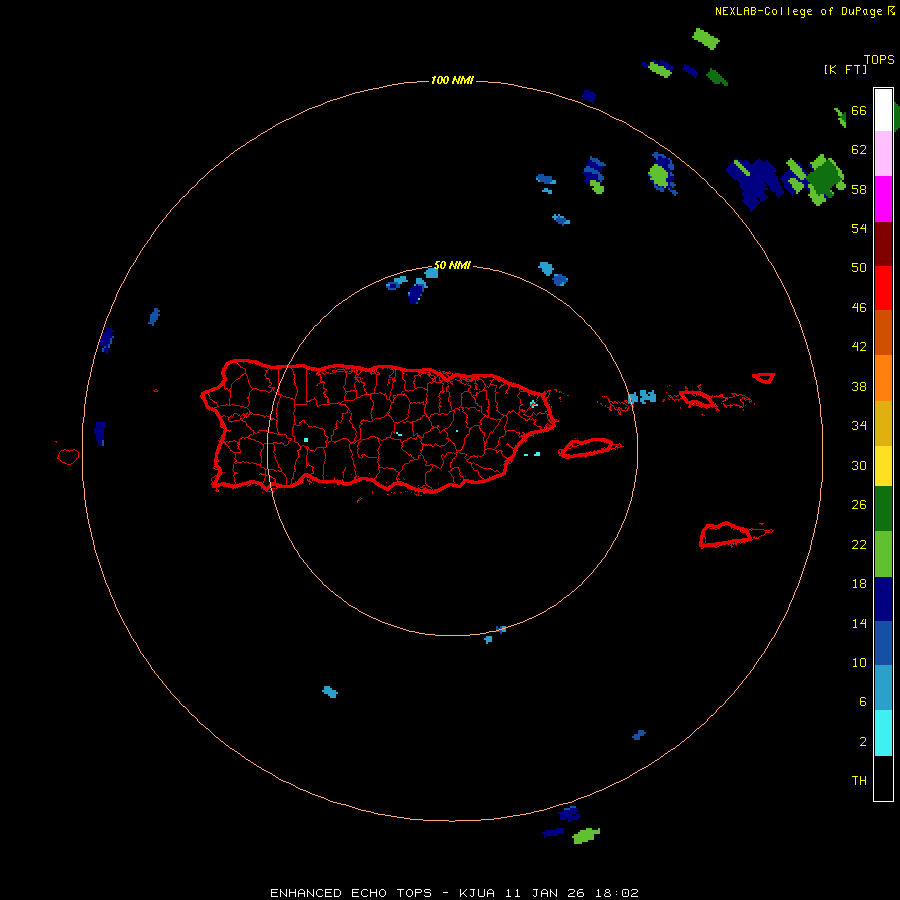Image resolution: width=900 pixels, height=900 pixels.
Task: Click the '[K FT]' units label
Action: tap(845, 69)
